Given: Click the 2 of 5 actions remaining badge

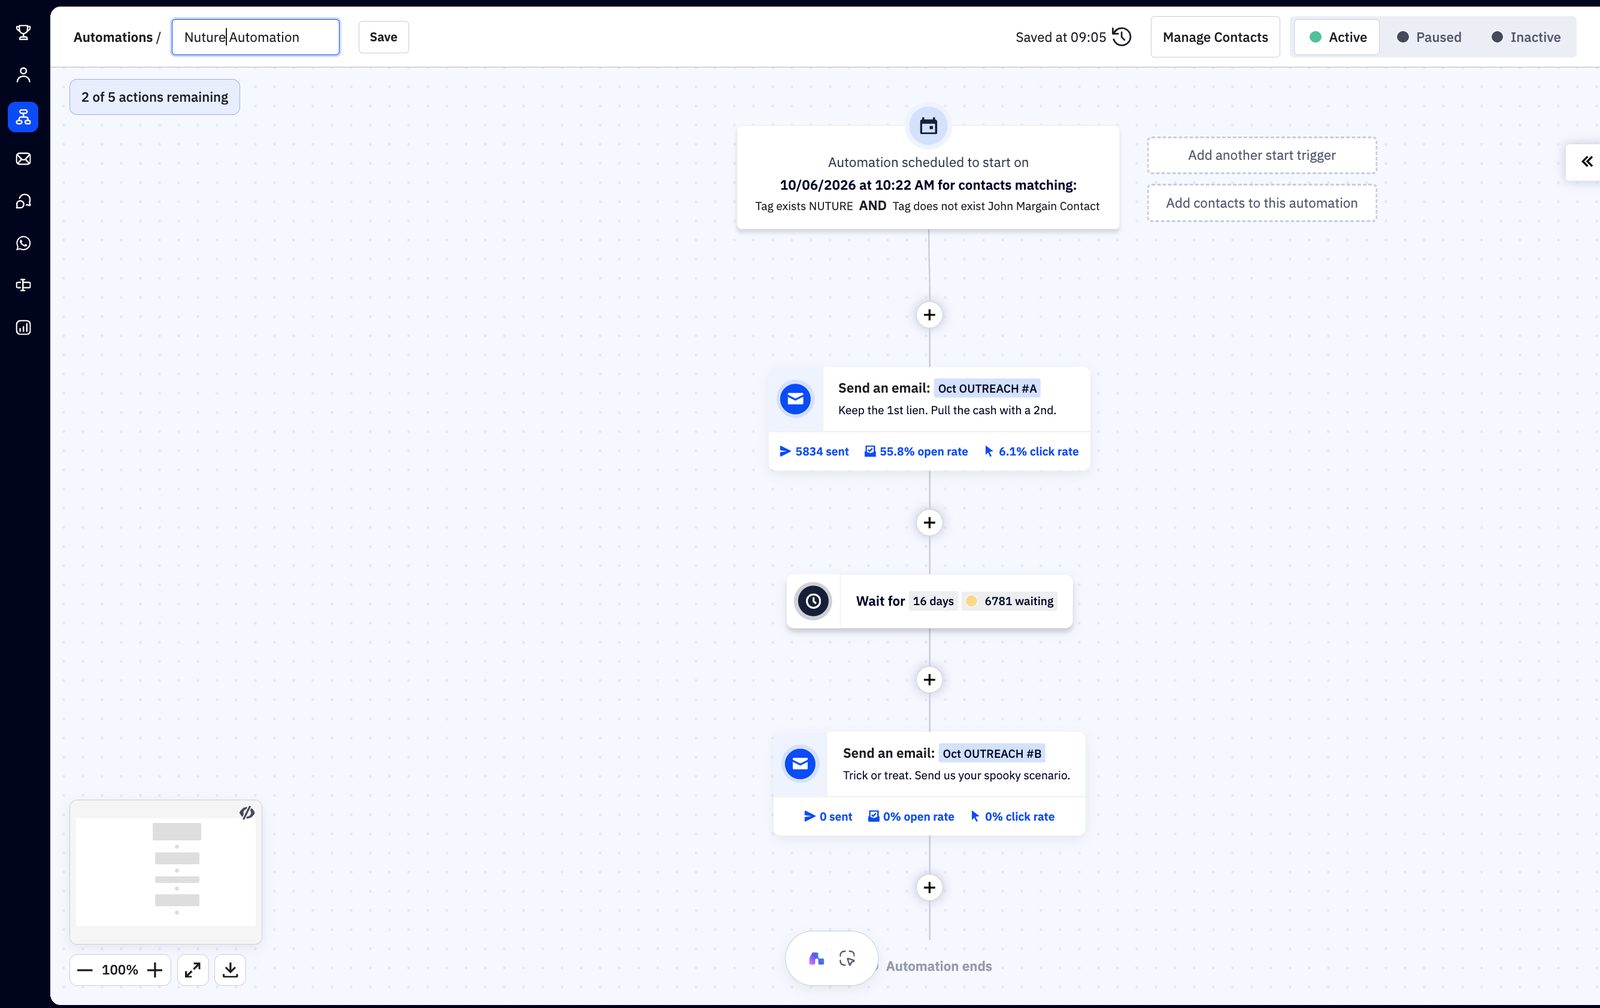Looking at the screenshot, I should (x=155, y=97).
